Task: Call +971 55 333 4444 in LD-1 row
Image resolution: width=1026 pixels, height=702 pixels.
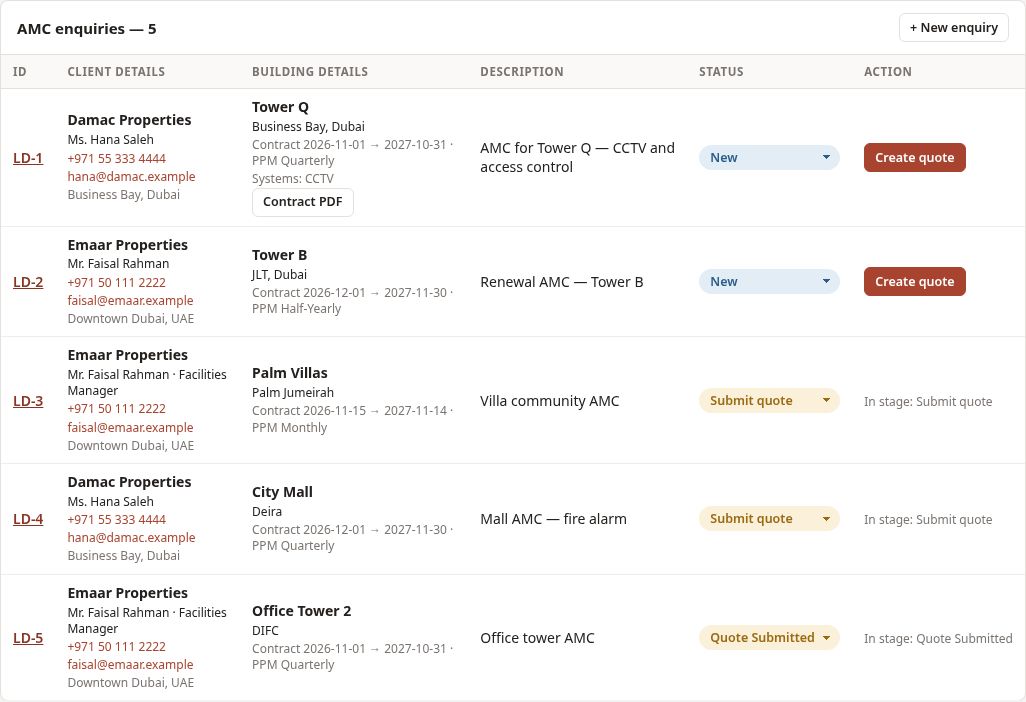Action: (x=116, y=158)
